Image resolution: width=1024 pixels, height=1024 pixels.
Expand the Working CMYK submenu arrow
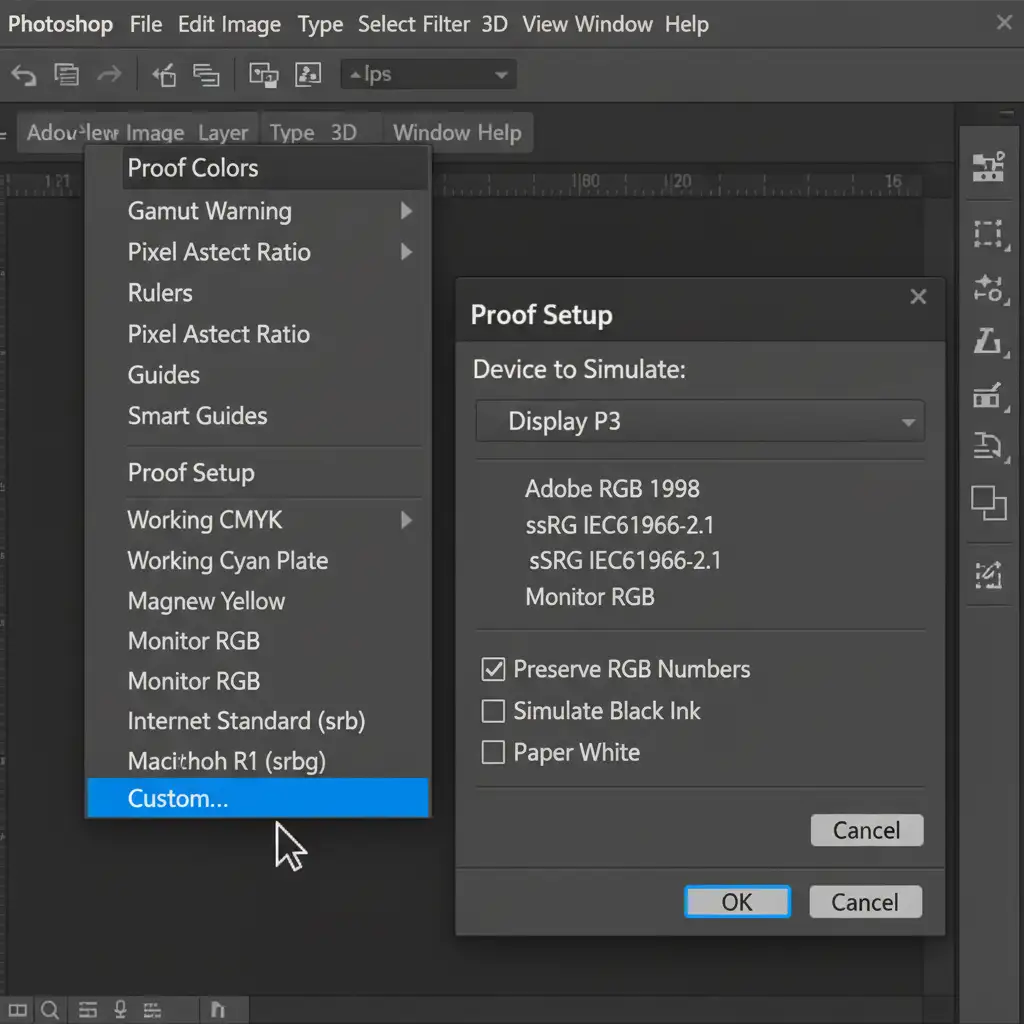click(406, 520)
